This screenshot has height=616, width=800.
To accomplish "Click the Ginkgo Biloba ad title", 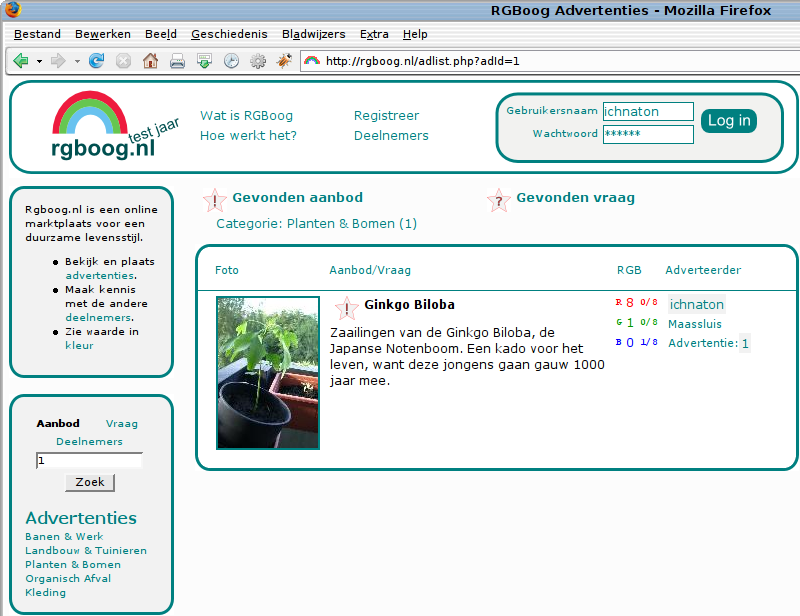I will tap(409, 305).
